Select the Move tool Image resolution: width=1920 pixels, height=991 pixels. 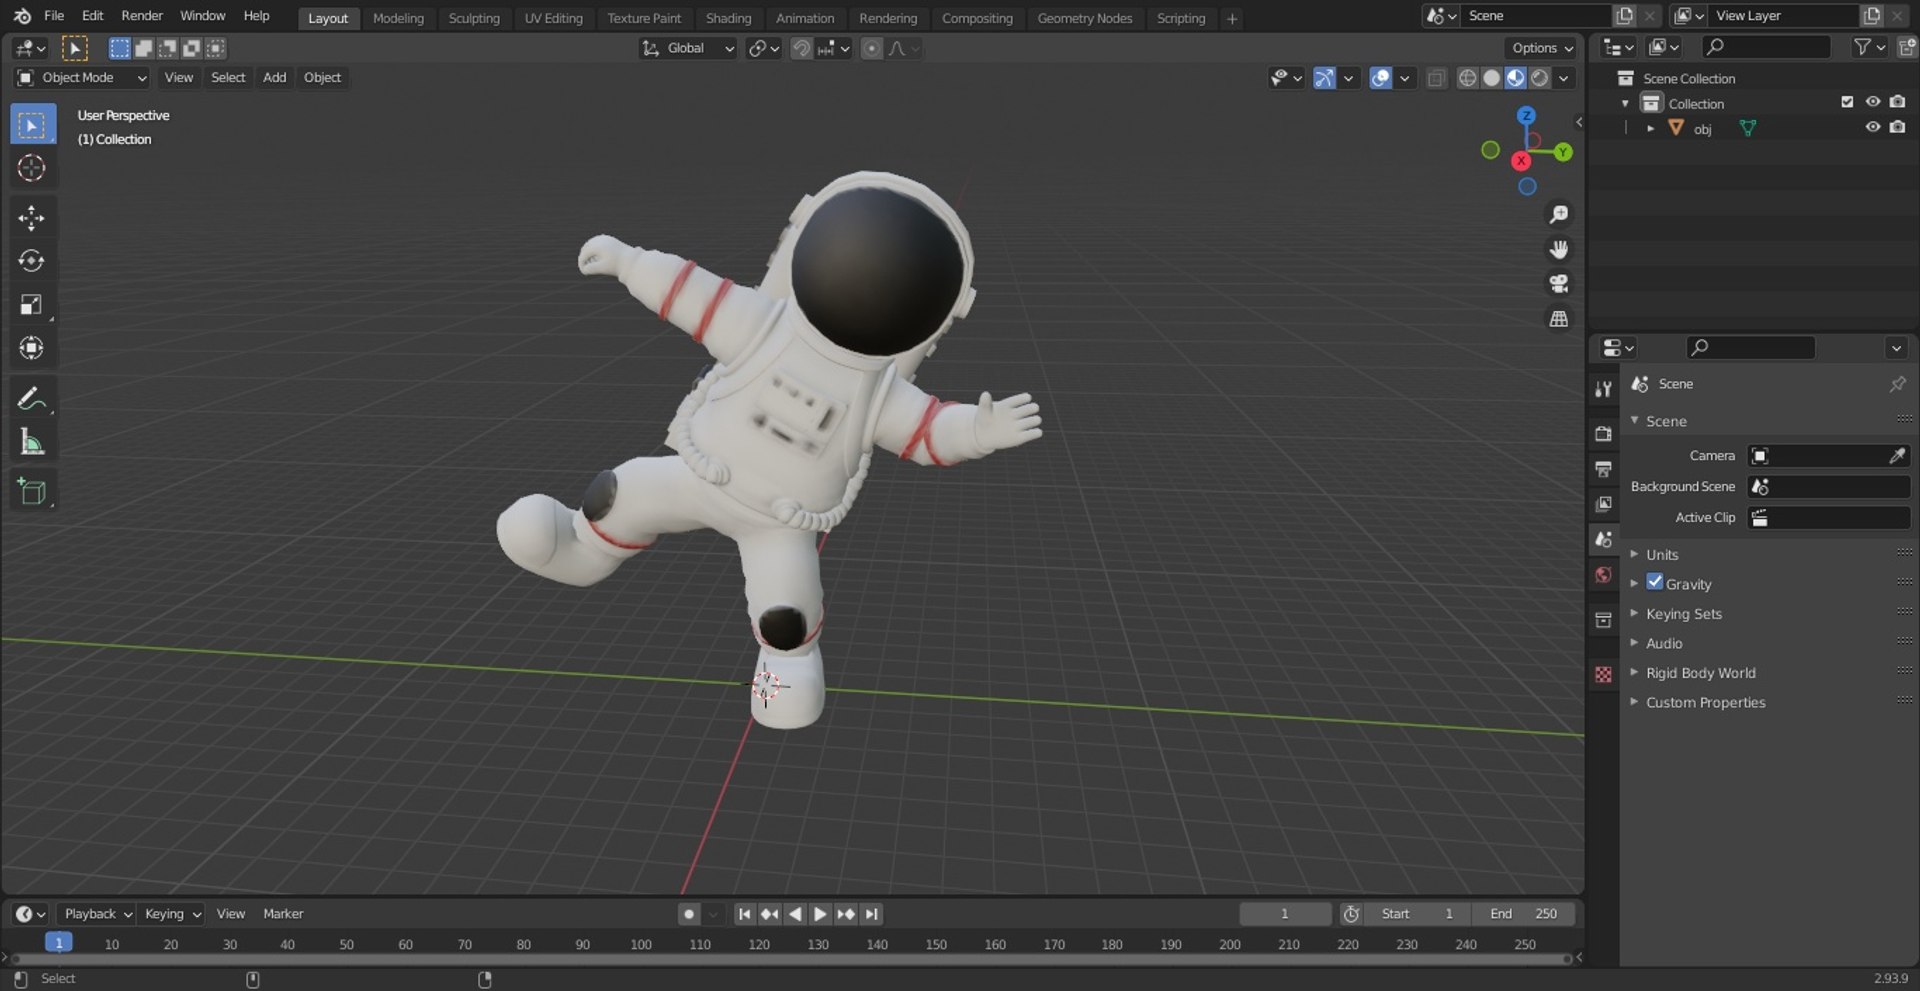pyautogui.click(x=32, y=218)
